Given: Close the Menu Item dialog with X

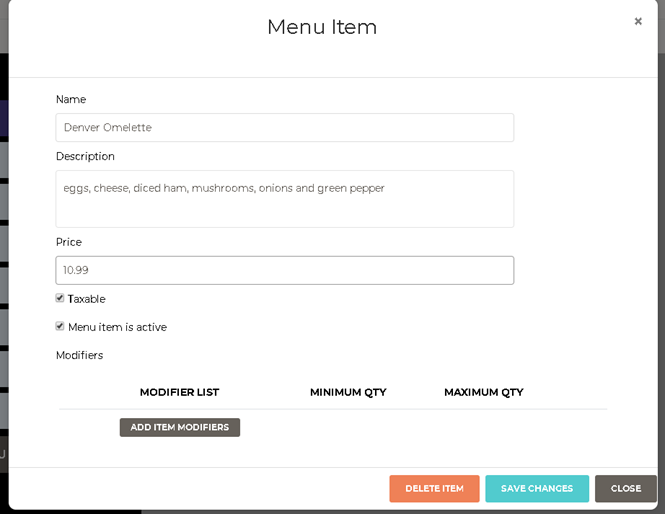Looking at the screenshot, I should (638, 21).
